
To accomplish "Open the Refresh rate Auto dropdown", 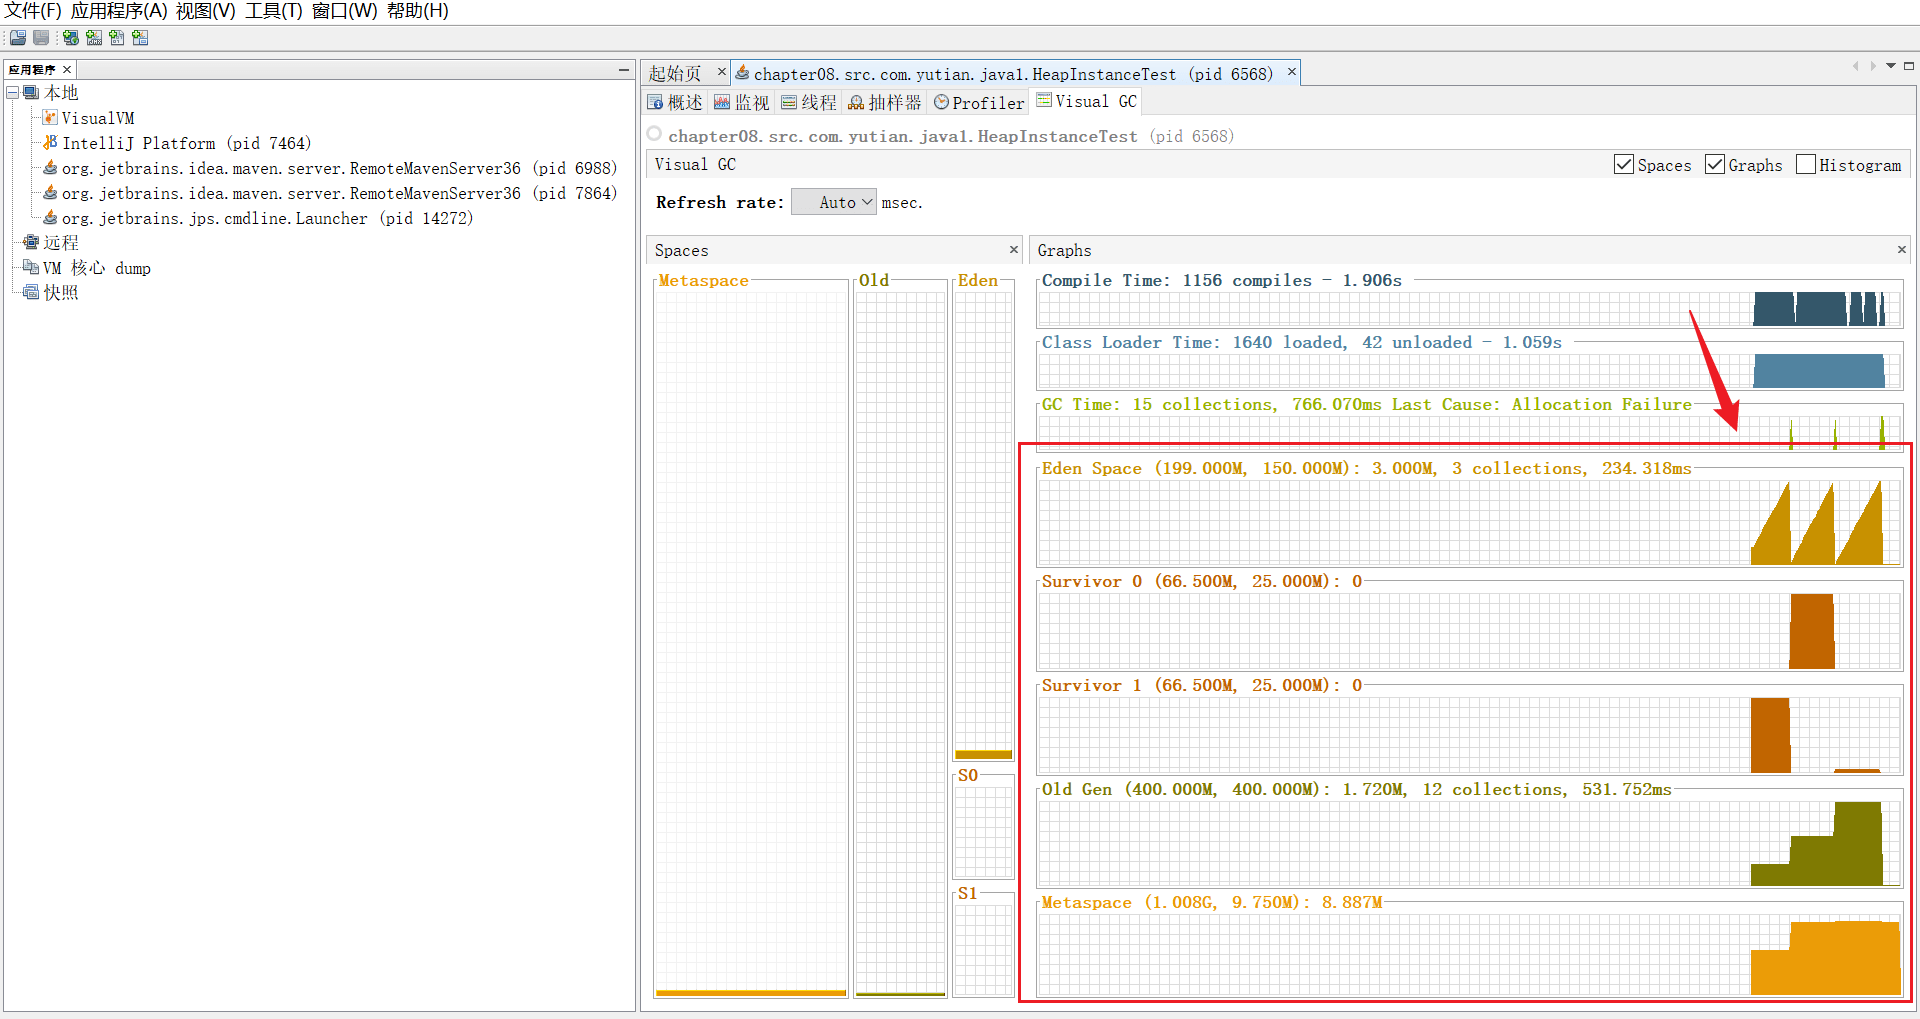I will [x=834, y=202].
